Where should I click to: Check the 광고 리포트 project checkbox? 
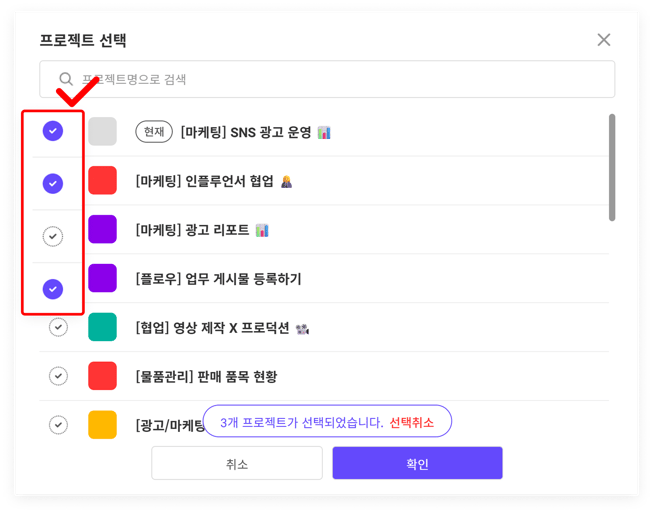(53, 236)
